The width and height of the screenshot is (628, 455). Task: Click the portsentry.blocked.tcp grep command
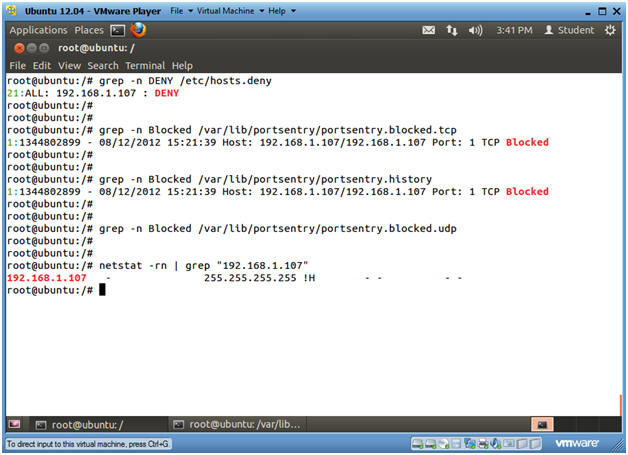click(x=278, y=130)
